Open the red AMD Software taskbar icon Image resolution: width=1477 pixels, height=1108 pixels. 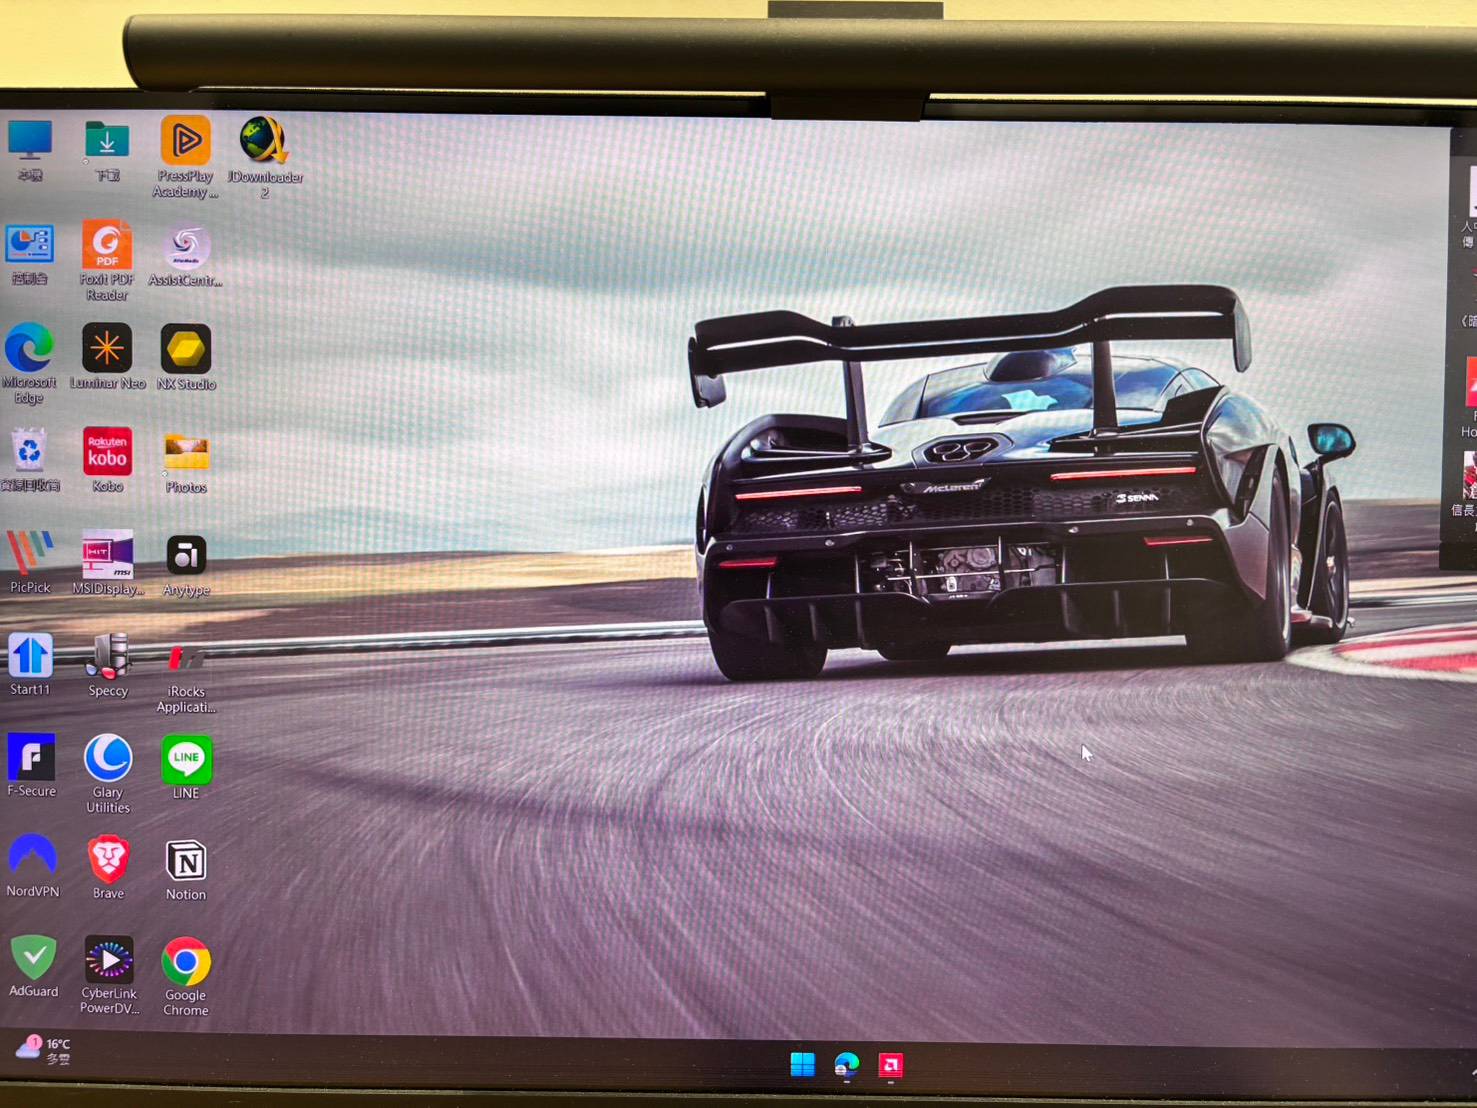coord(891,1065)
